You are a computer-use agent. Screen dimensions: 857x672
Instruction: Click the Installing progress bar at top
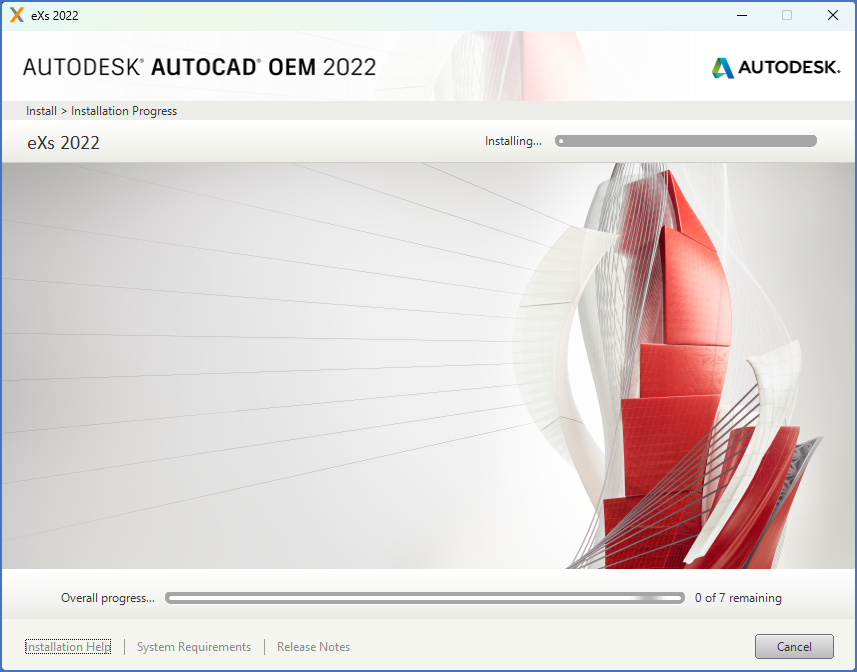686,141
